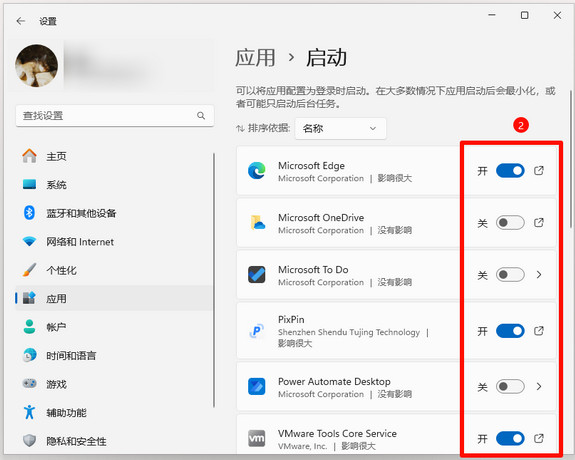Open Microsoft Edge external link icon
This screenshot has width=575, height=460.
[539, 170]
